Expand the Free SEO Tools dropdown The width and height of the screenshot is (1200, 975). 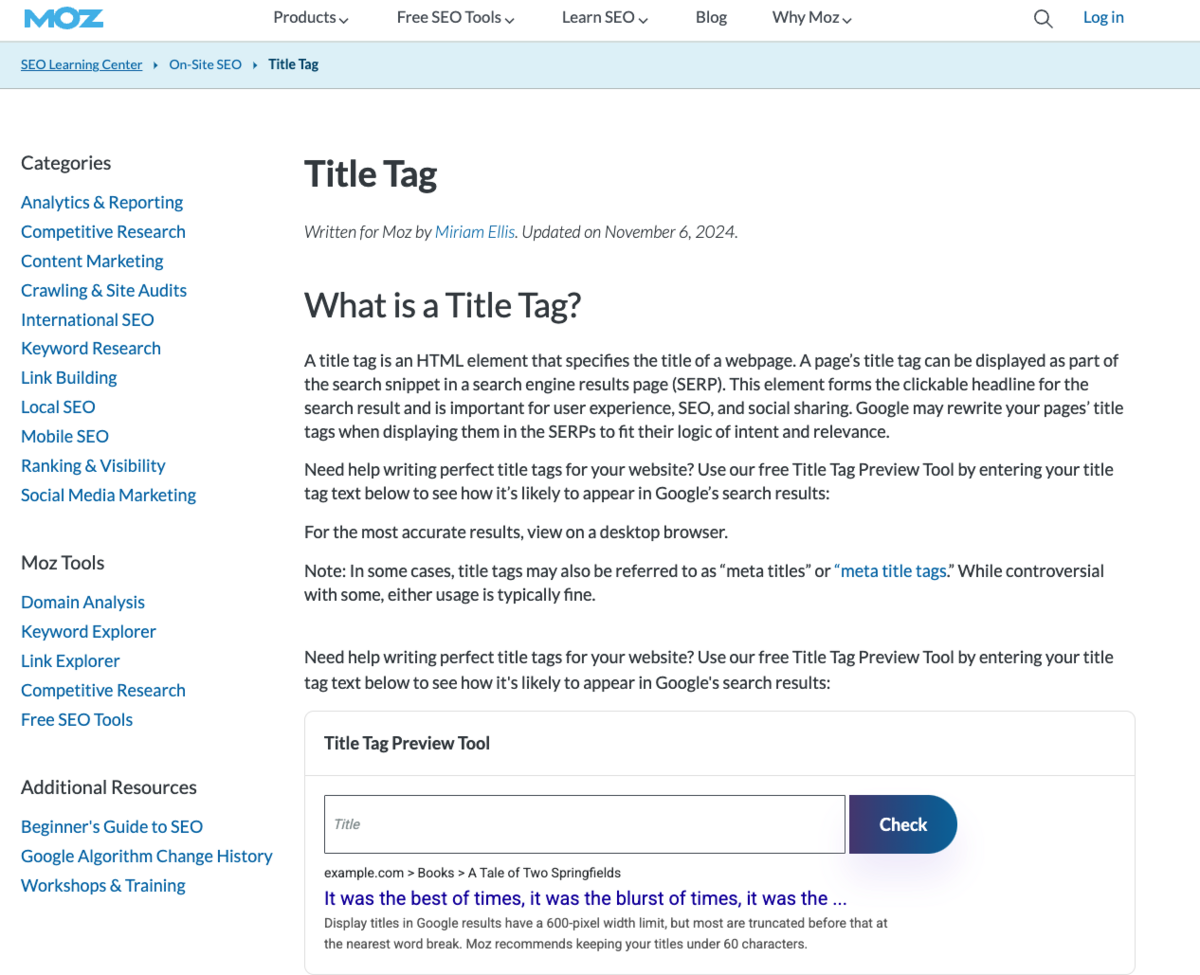[455, 17]
